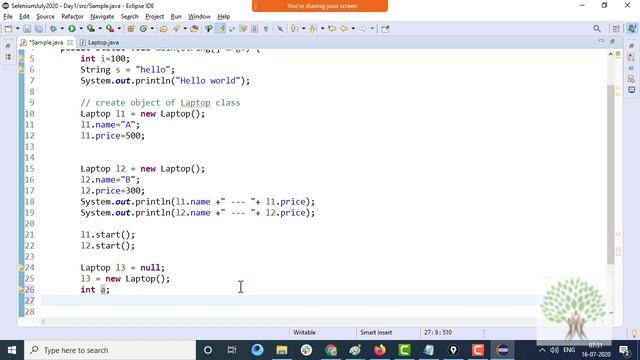Expand the External Tools dropdown arrow
The width and height of the screenshot is (640, 360).
(119, 29)
